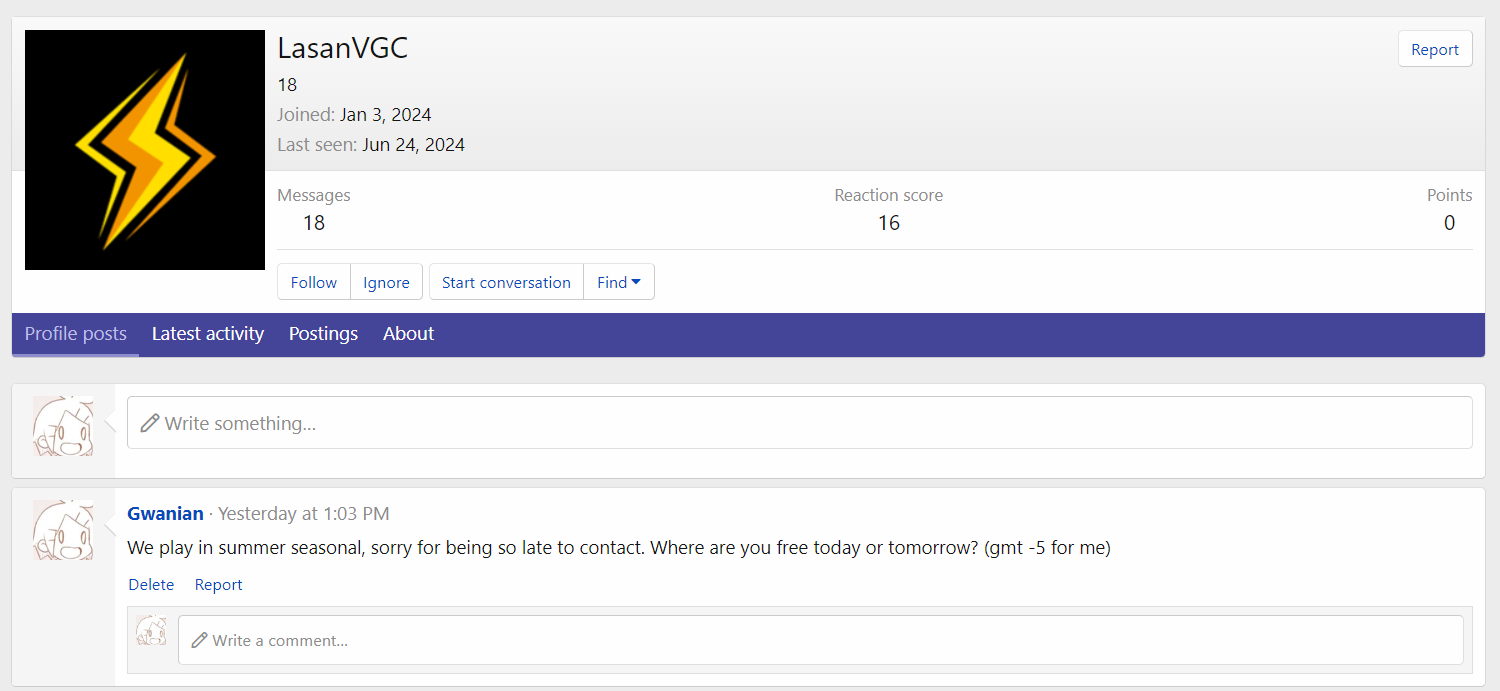1500x691 pixels.
Task: Click pencil icon in Write a comment field
Action: pos(199,640)
